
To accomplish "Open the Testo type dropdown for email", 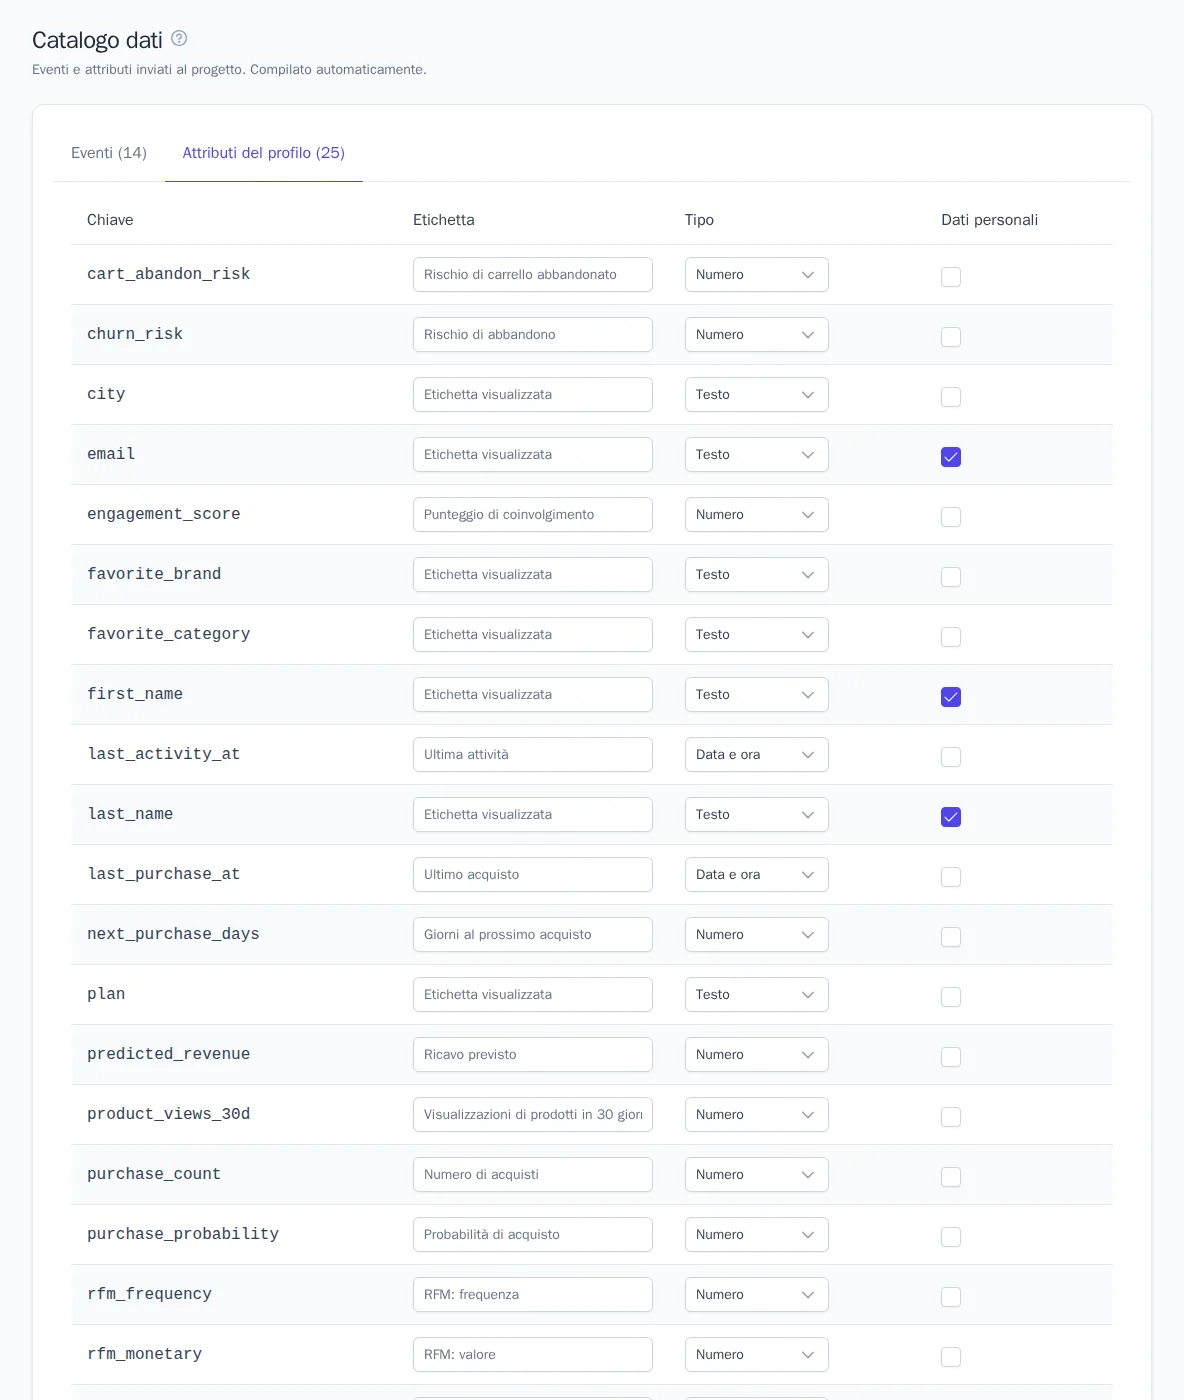I will pyautogui.click(x=757, y=455).
